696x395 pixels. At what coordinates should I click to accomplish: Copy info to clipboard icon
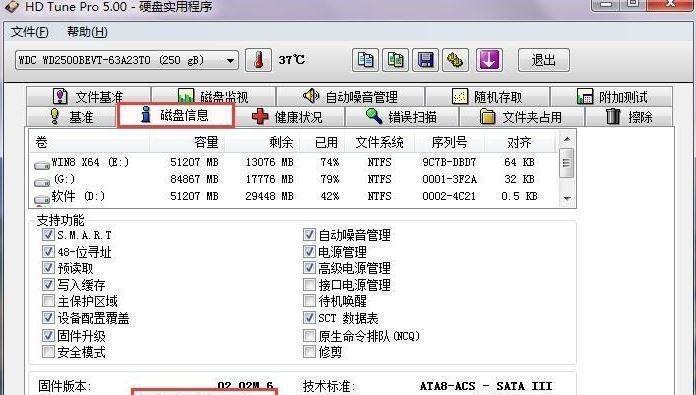pos(365,60)
